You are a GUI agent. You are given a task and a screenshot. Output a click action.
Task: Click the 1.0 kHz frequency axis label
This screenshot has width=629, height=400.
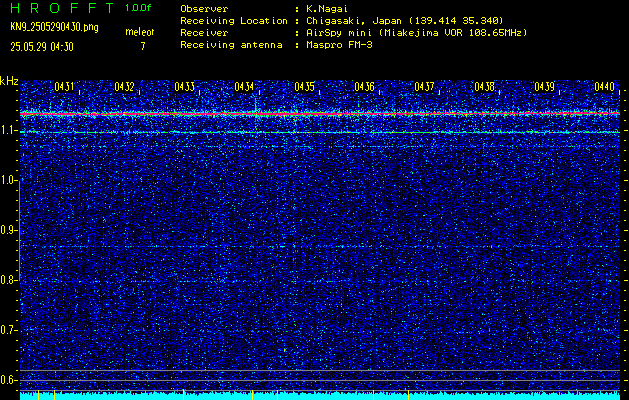click(7, 181)
